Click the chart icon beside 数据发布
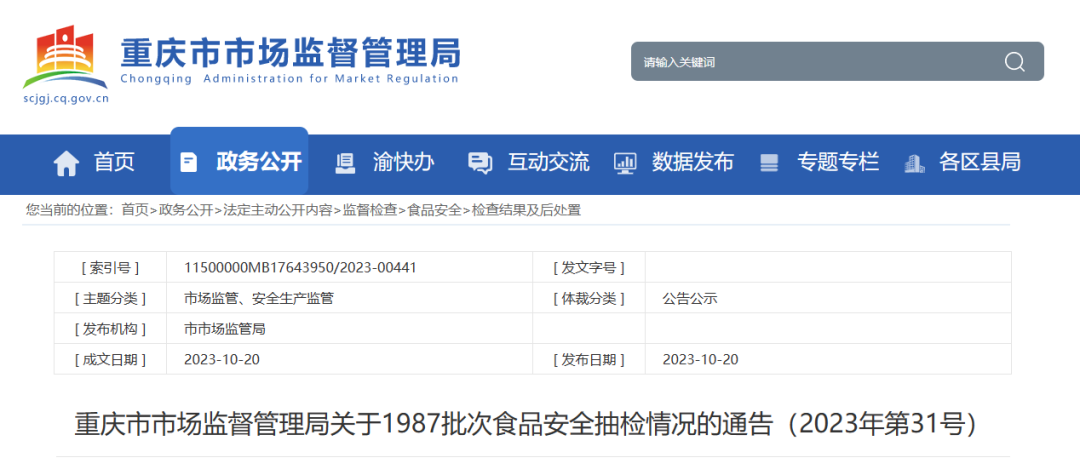This screenshot has height=475, width=1080. [x=625, y=162]
